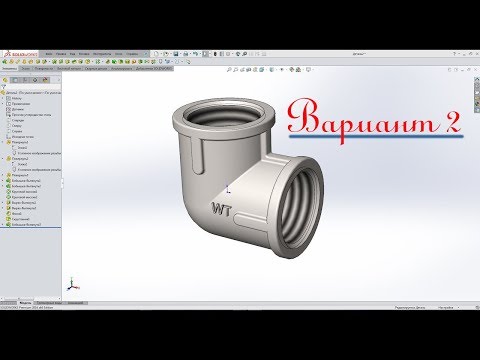
Task: Switch to the Листовой металл tab
Action: [69, 68]
